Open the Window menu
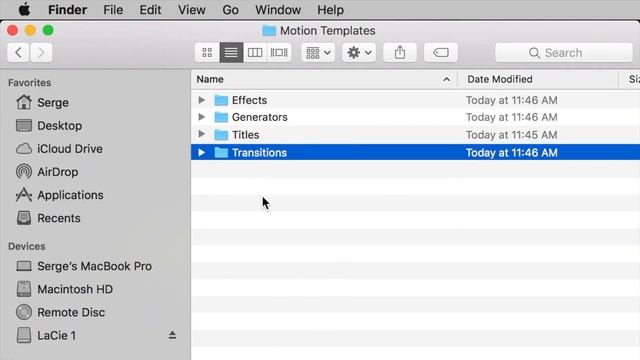Image resolution: width=640 pixels, height=360 pixels. [278, 9]
